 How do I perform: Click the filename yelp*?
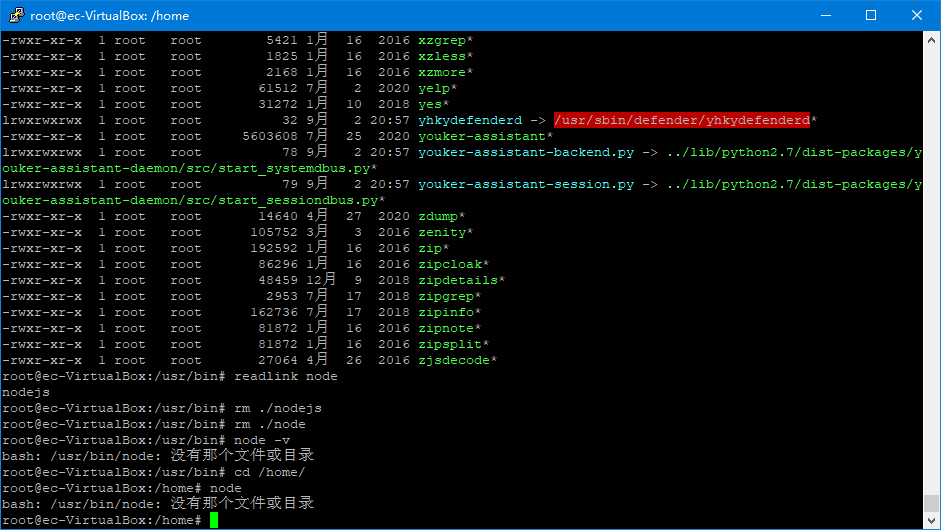point(437,88)
